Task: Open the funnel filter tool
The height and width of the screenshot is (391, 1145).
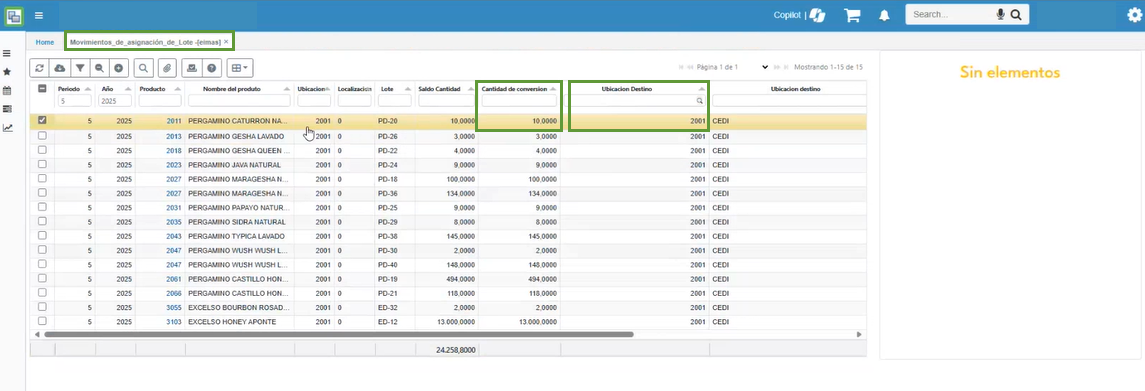Action: click(x=80, y=68)
